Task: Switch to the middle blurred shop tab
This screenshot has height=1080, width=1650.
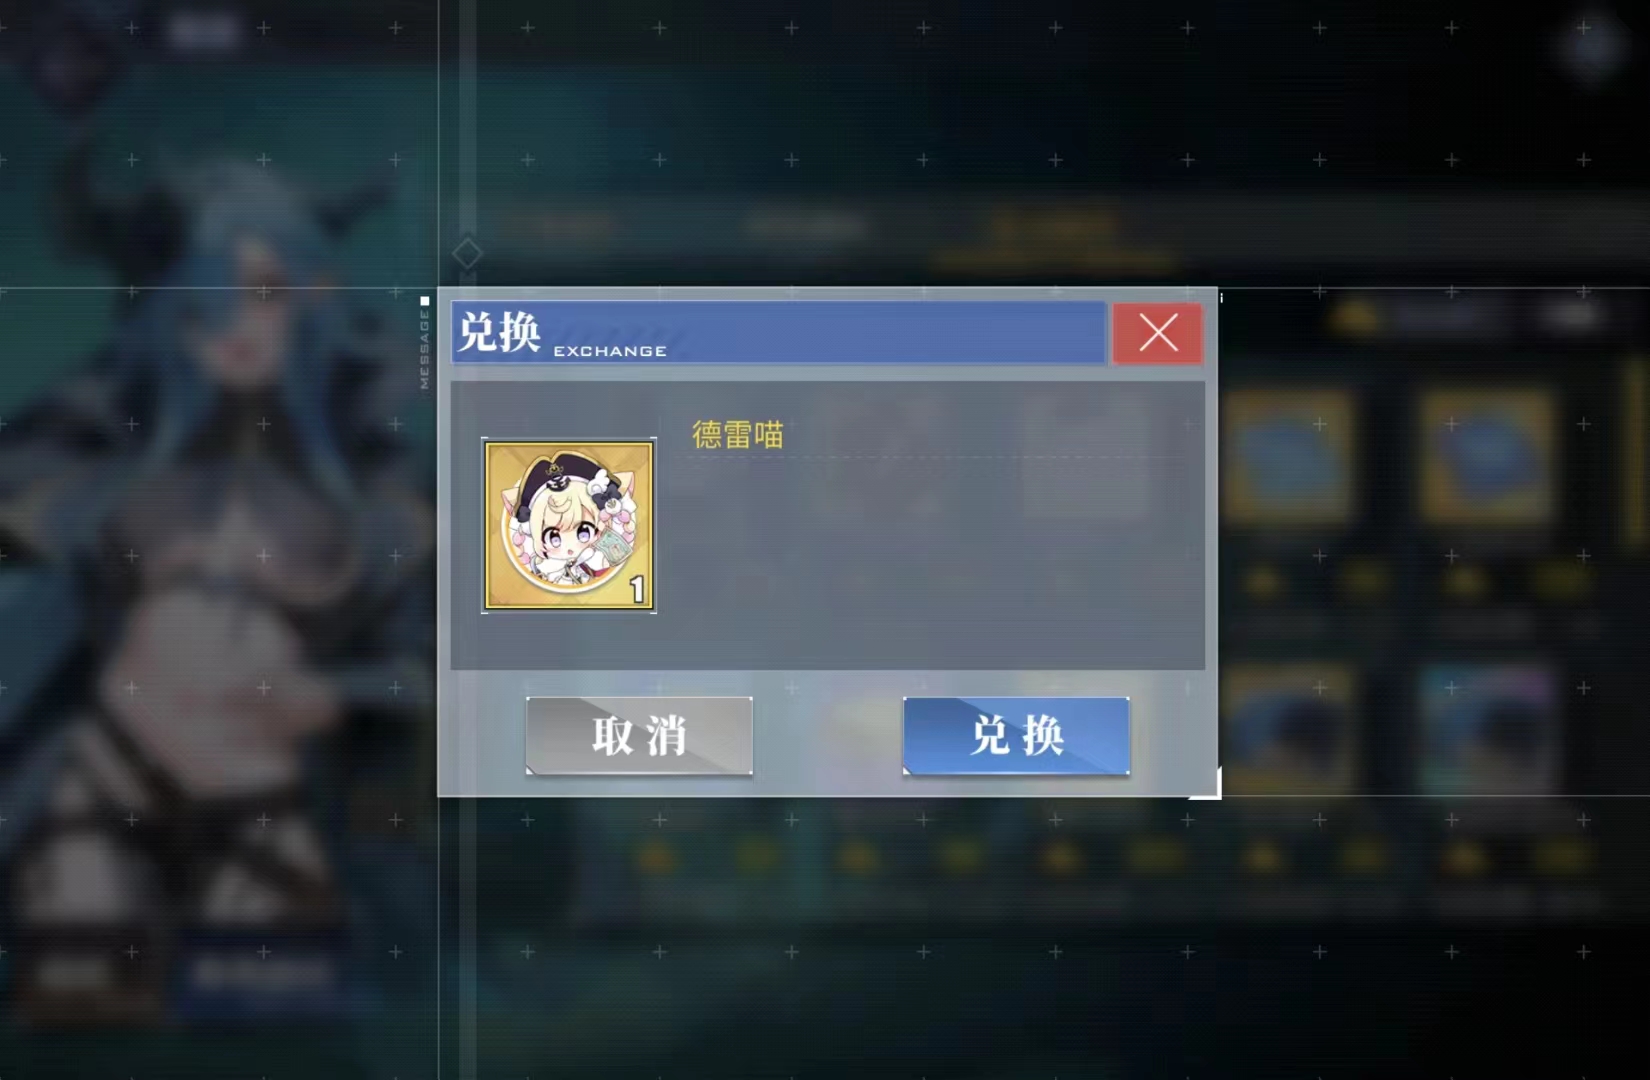Action: coord(805,226)
